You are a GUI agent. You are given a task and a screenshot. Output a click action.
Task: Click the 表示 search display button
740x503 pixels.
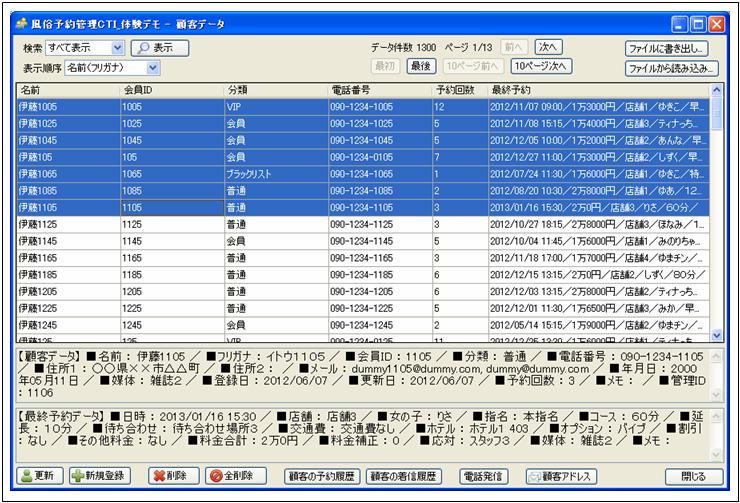160,47
